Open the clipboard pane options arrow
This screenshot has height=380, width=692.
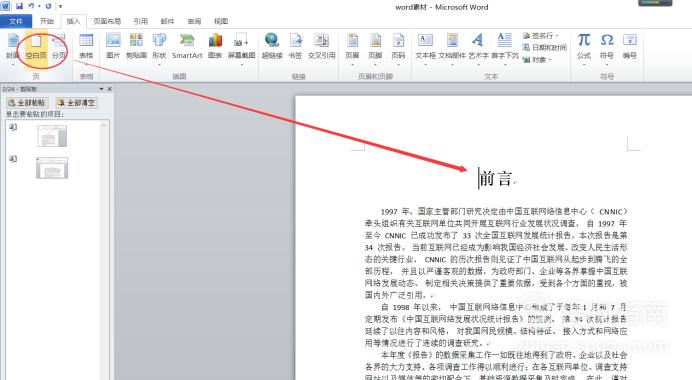101,89
